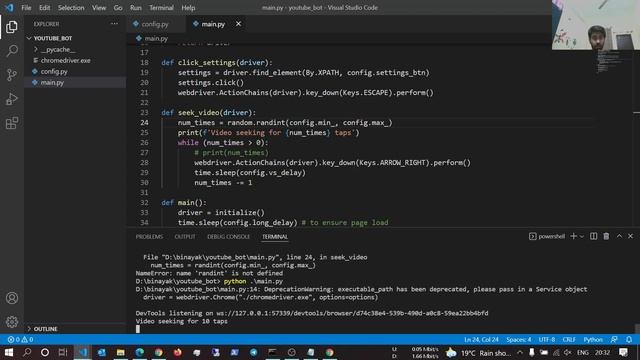Place cursor on line 24 num_times code

coord(284,122)
